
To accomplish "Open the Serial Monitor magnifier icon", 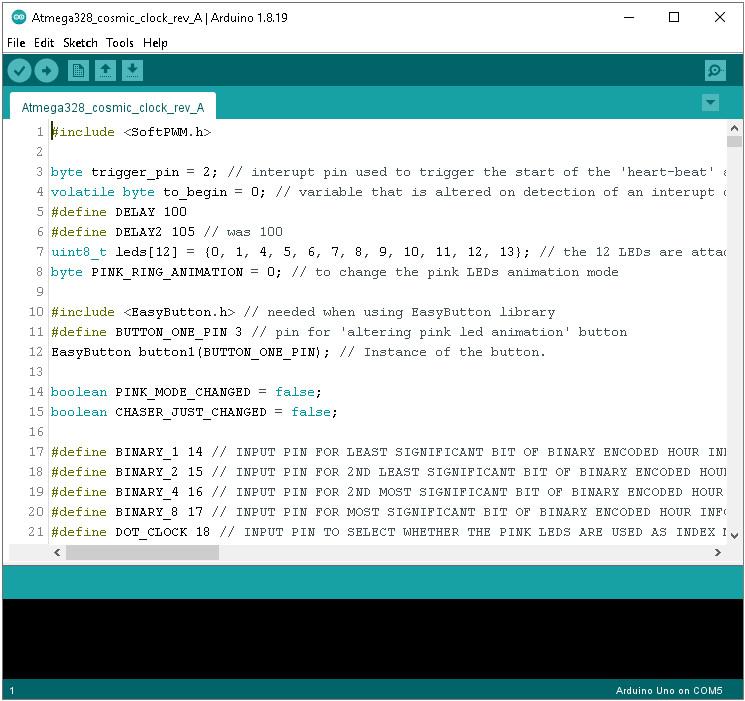I will click(715, 71).
